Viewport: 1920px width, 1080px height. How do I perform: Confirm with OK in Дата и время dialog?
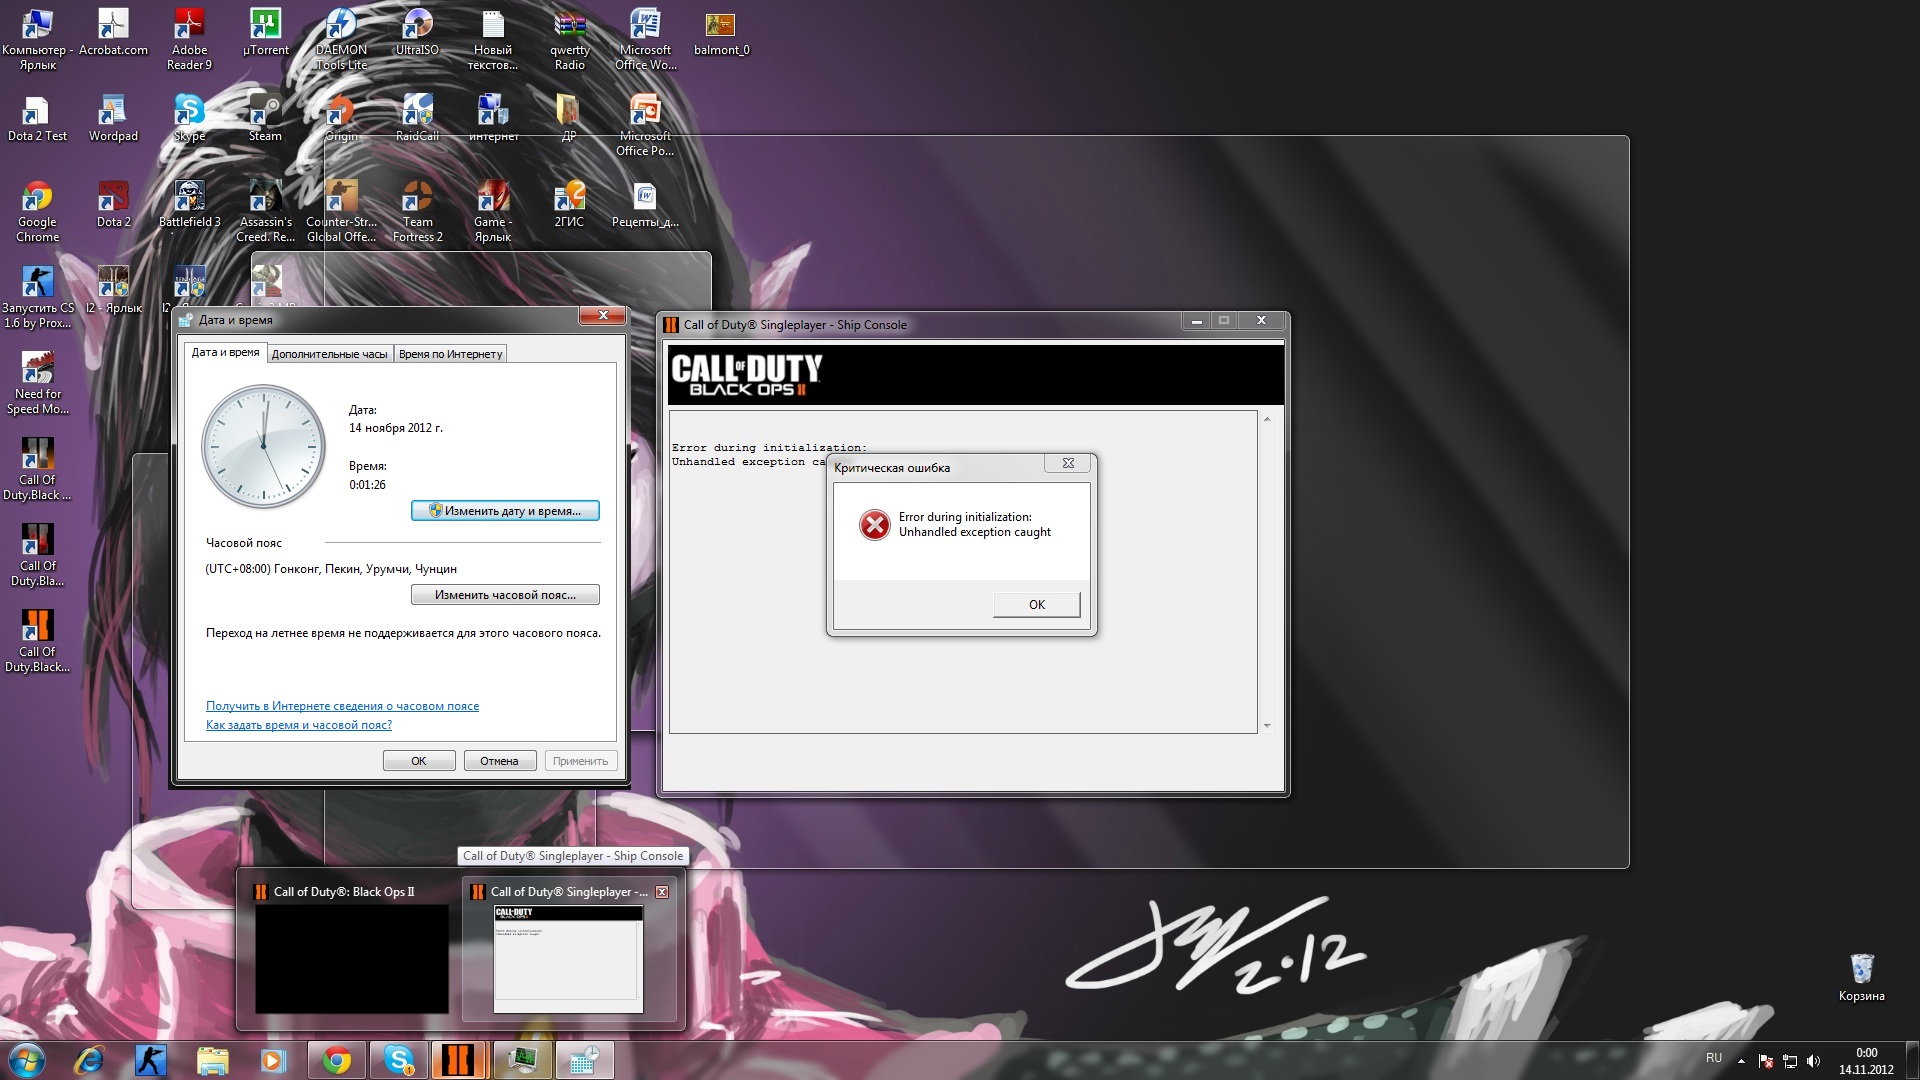coord(419,761)
